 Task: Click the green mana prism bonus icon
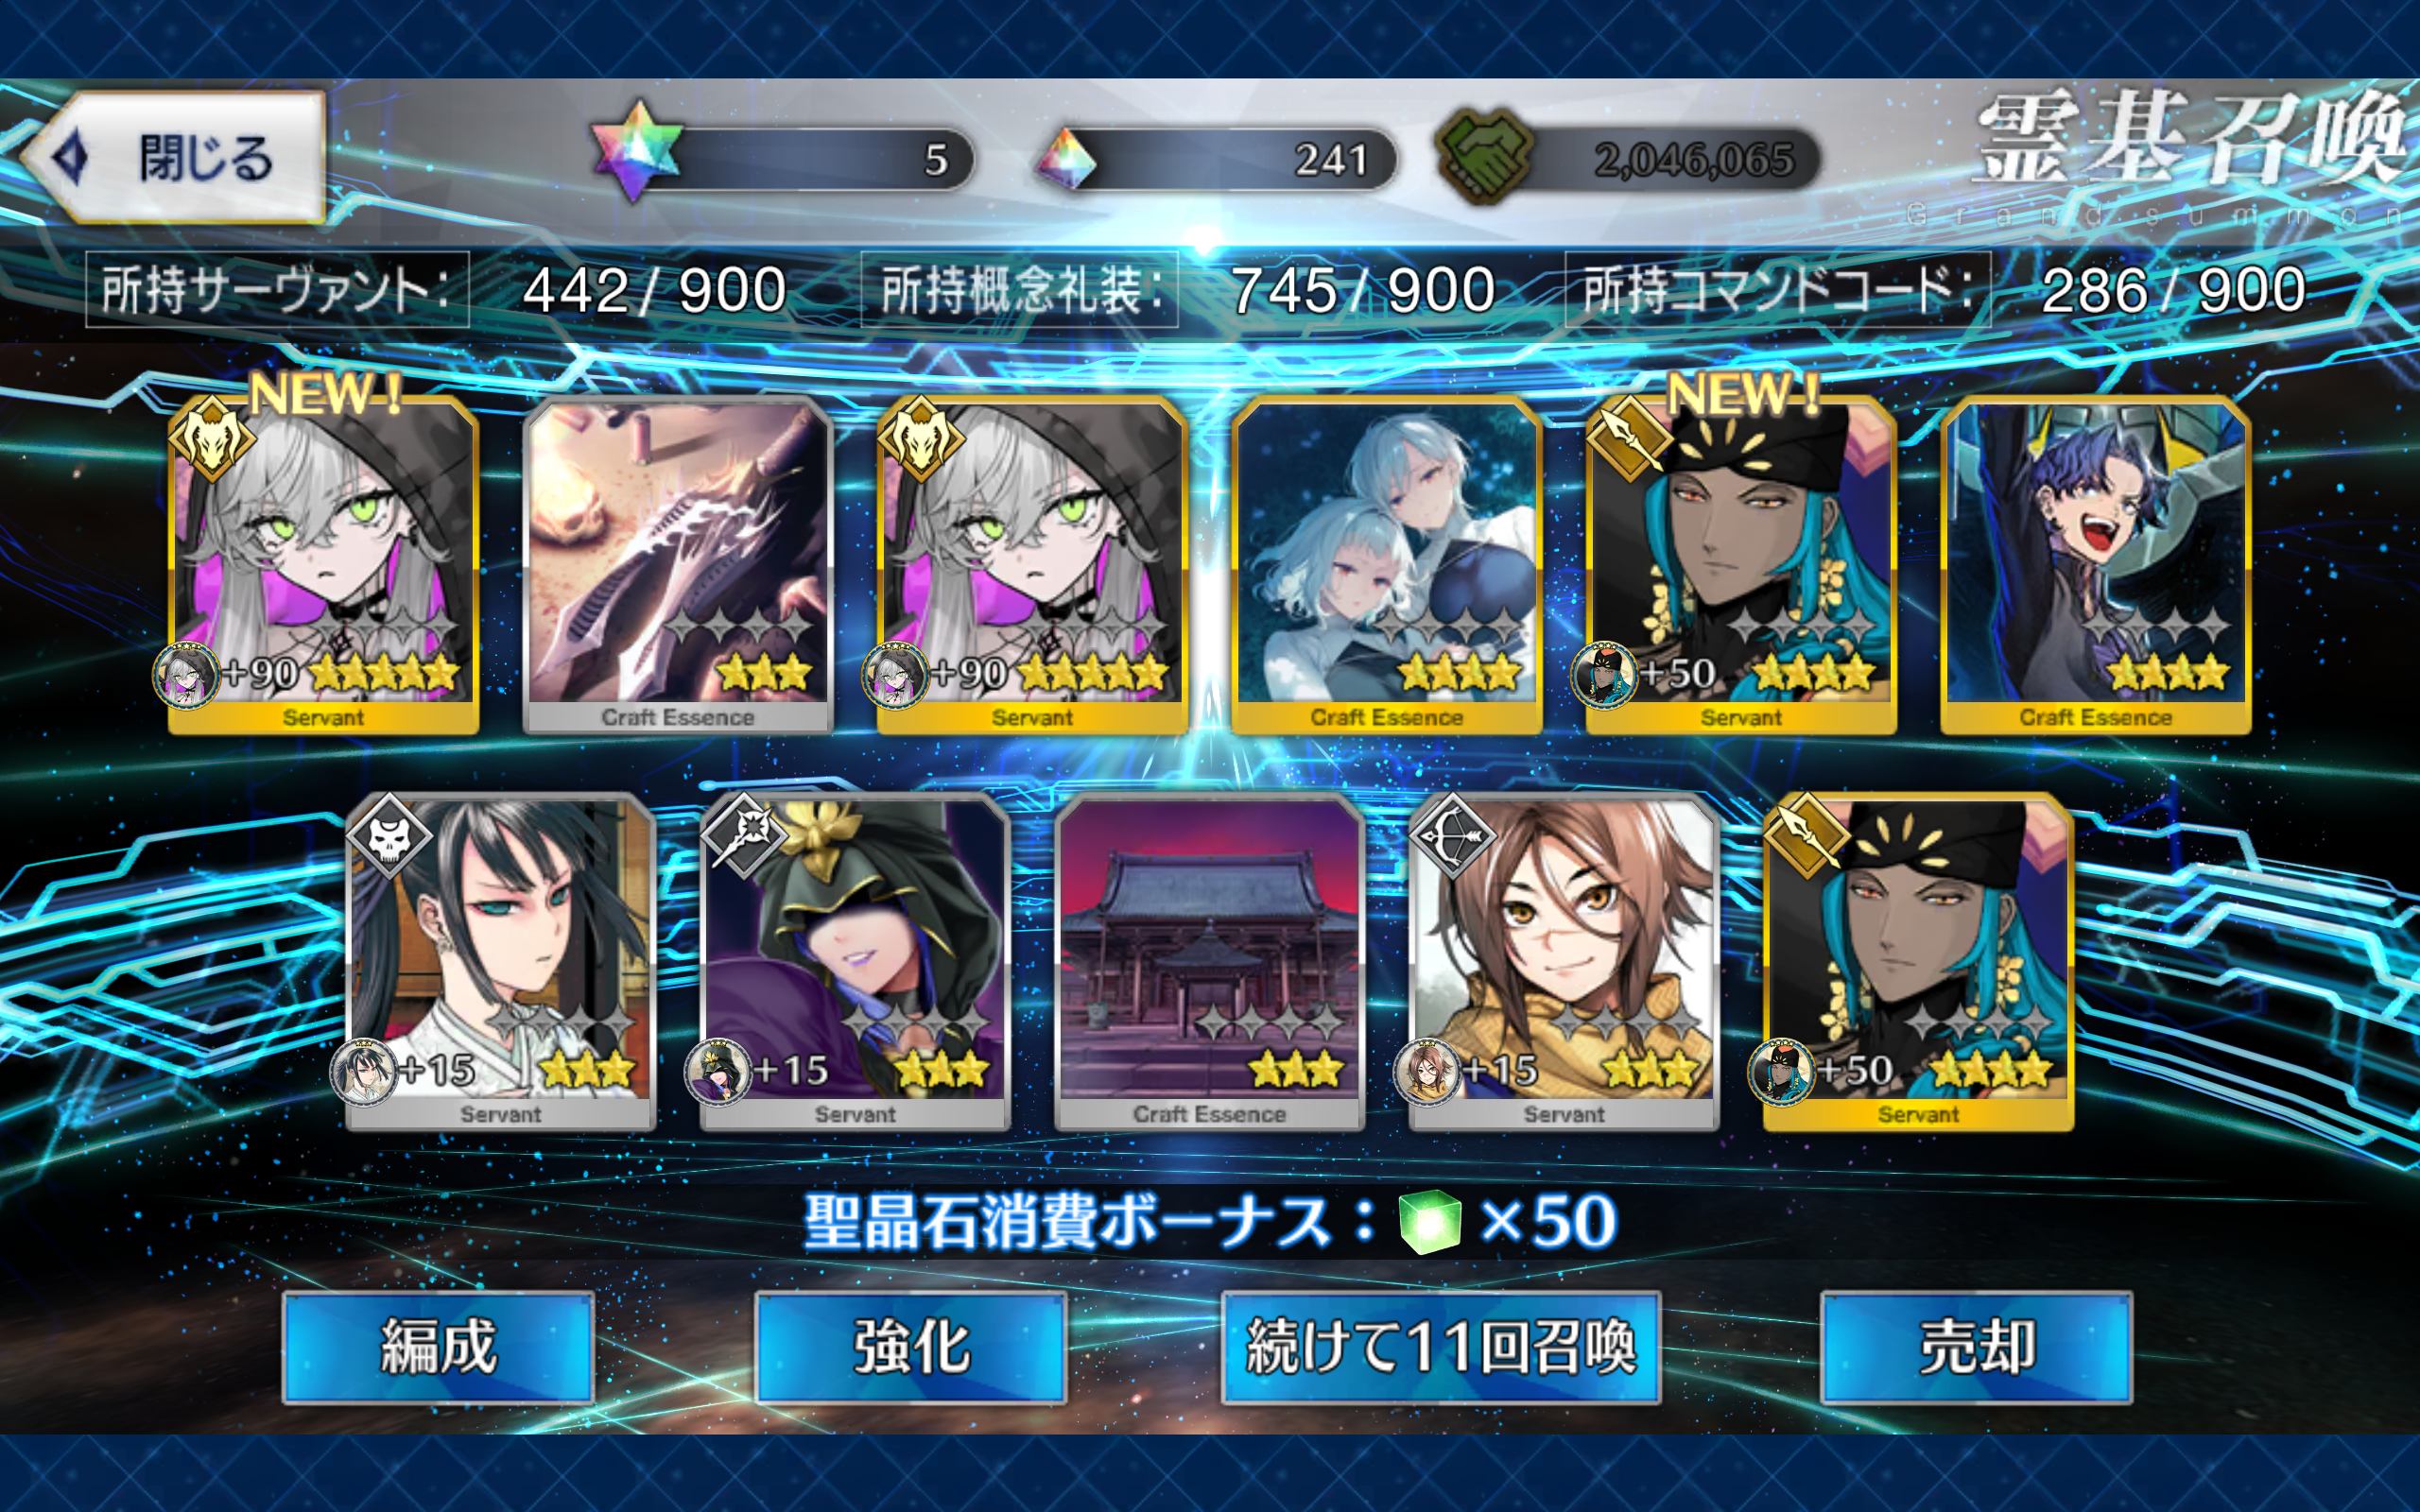[1429, 1222]
